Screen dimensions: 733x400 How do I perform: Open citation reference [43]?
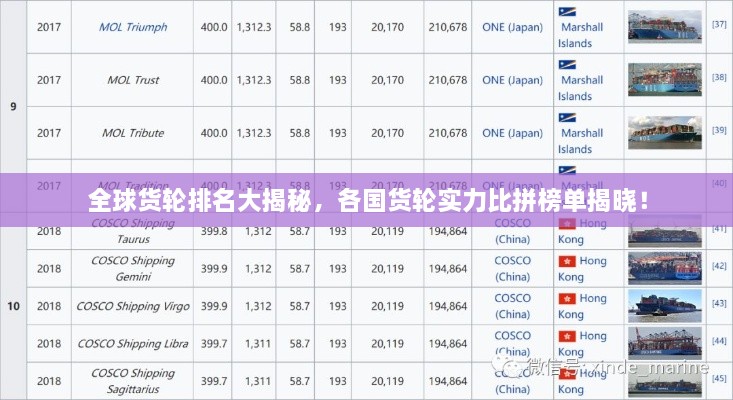point(719,303)
